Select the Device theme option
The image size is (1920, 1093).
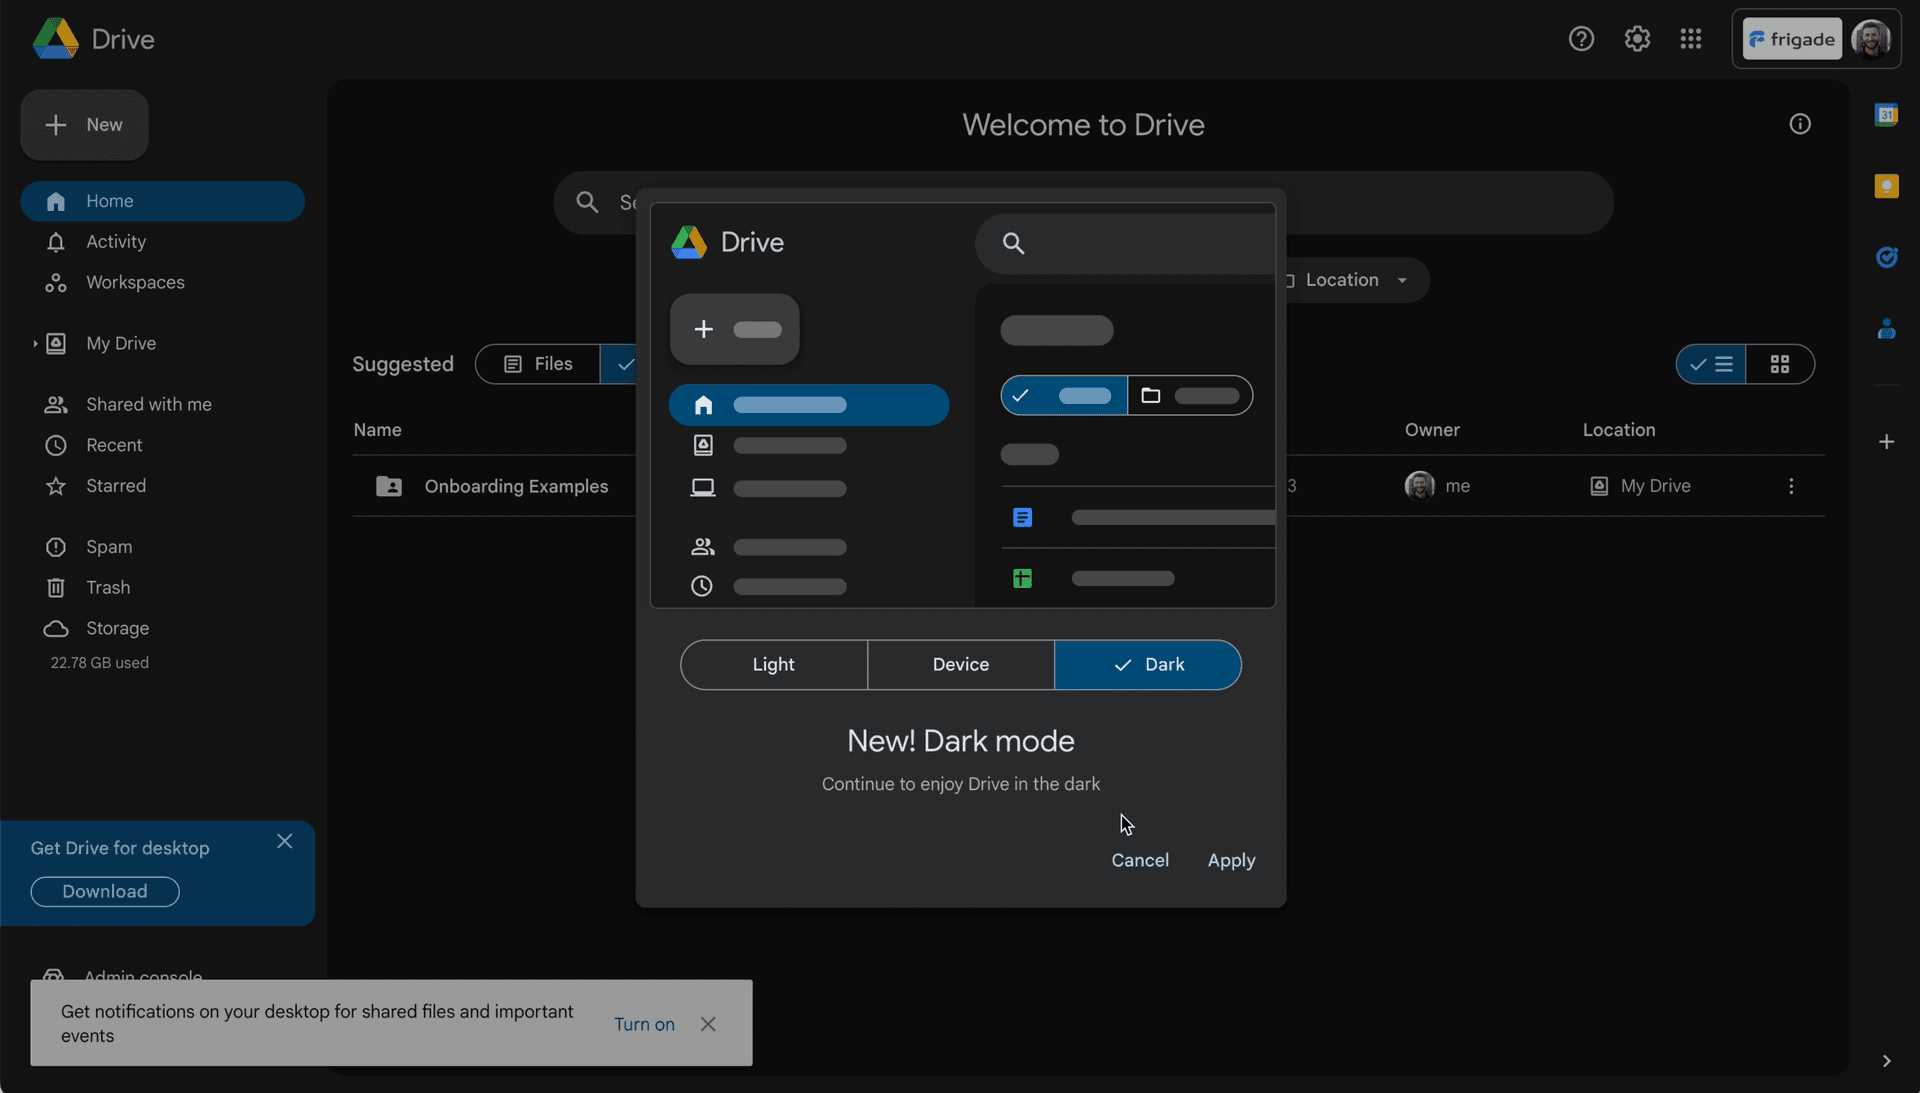tap(961, 665)
